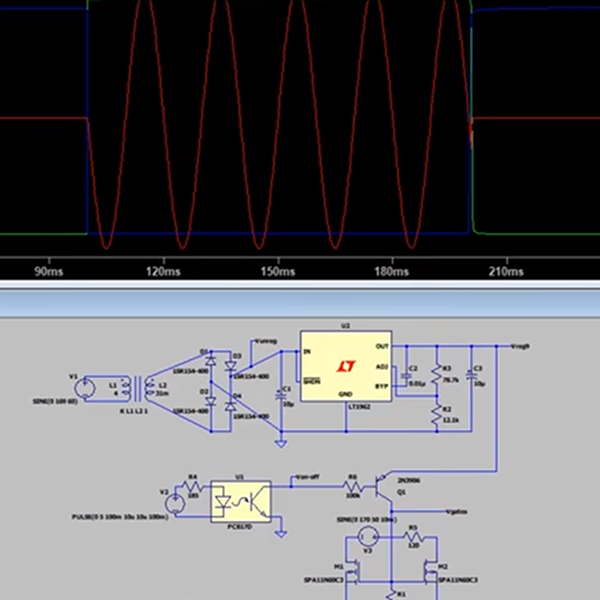The height and width of the screenshot is (600, 600).
Task: Select capacitor C1 symbol
Action: [281, 395]
